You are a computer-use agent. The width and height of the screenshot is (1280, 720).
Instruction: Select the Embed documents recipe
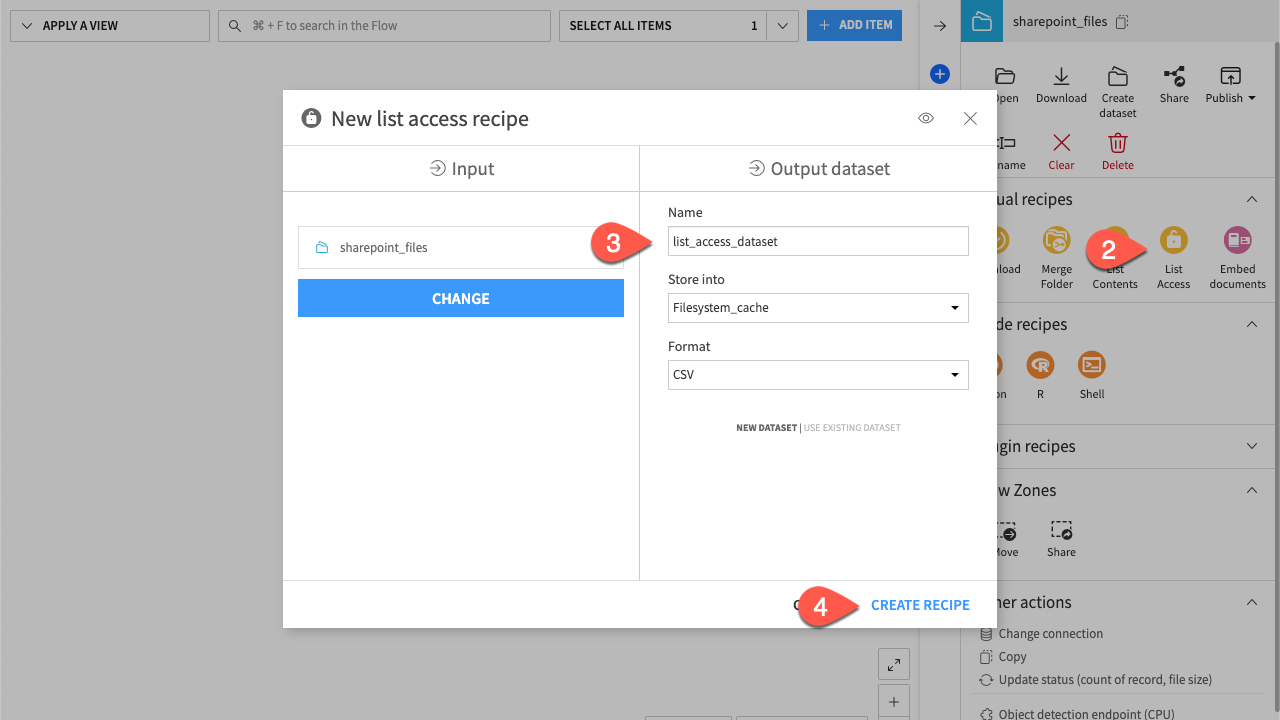click(1237, 240)
